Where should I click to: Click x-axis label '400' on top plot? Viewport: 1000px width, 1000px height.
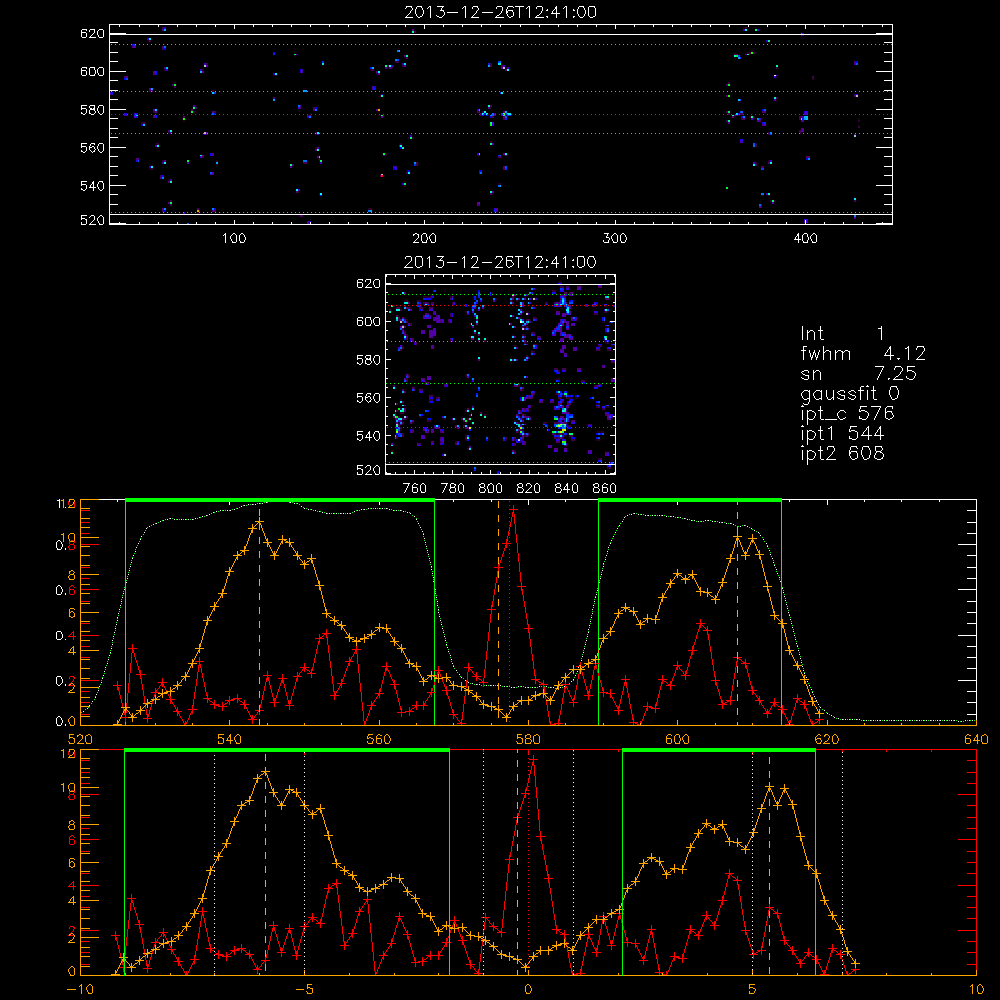[805, 239]
